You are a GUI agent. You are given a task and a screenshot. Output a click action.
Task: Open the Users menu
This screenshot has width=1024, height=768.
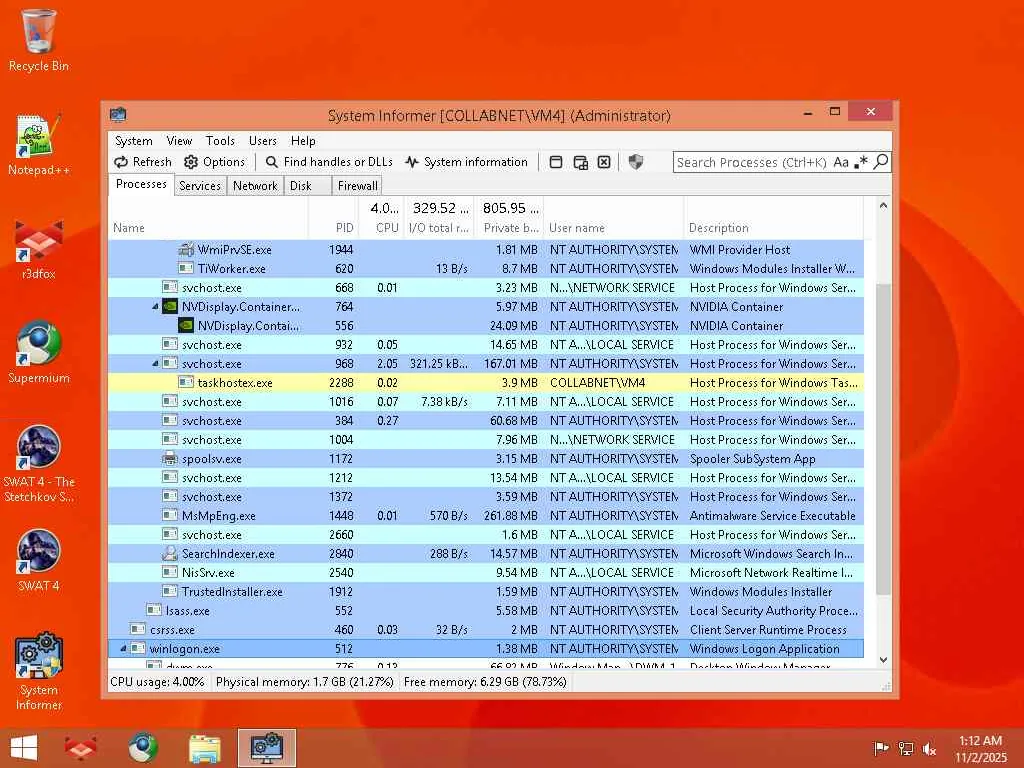[263, 140]
